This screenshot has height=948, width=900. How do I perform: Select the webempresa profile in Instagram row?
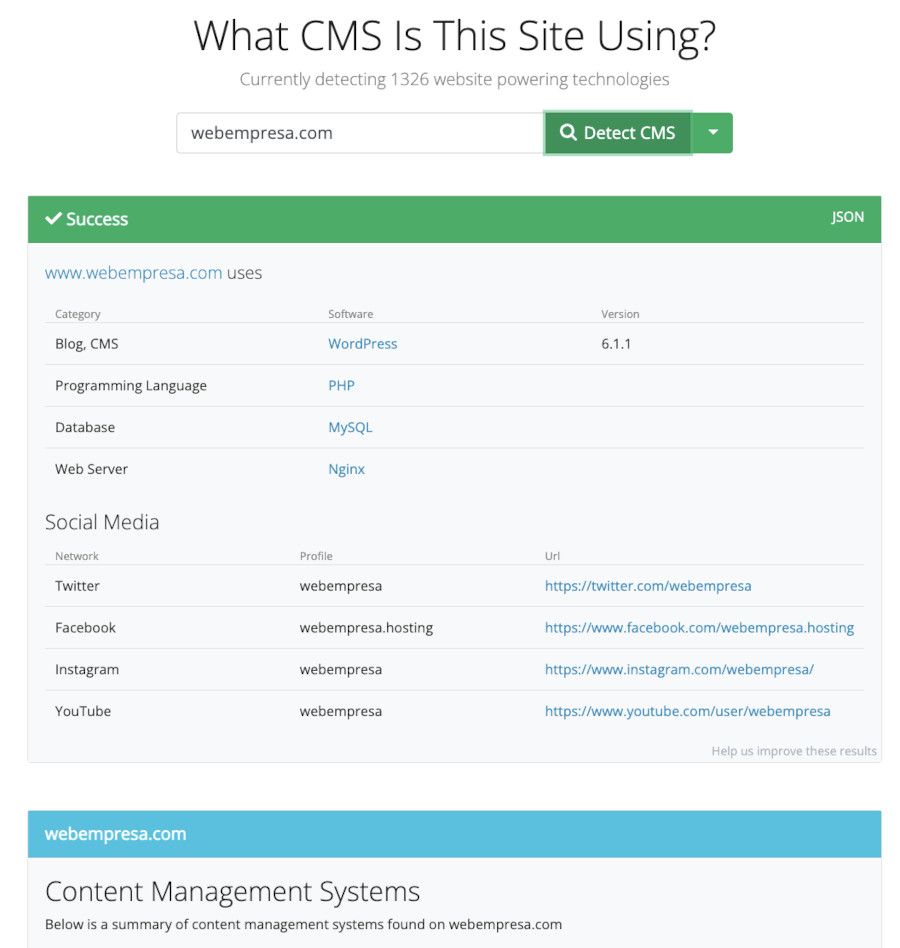(341, 670)
